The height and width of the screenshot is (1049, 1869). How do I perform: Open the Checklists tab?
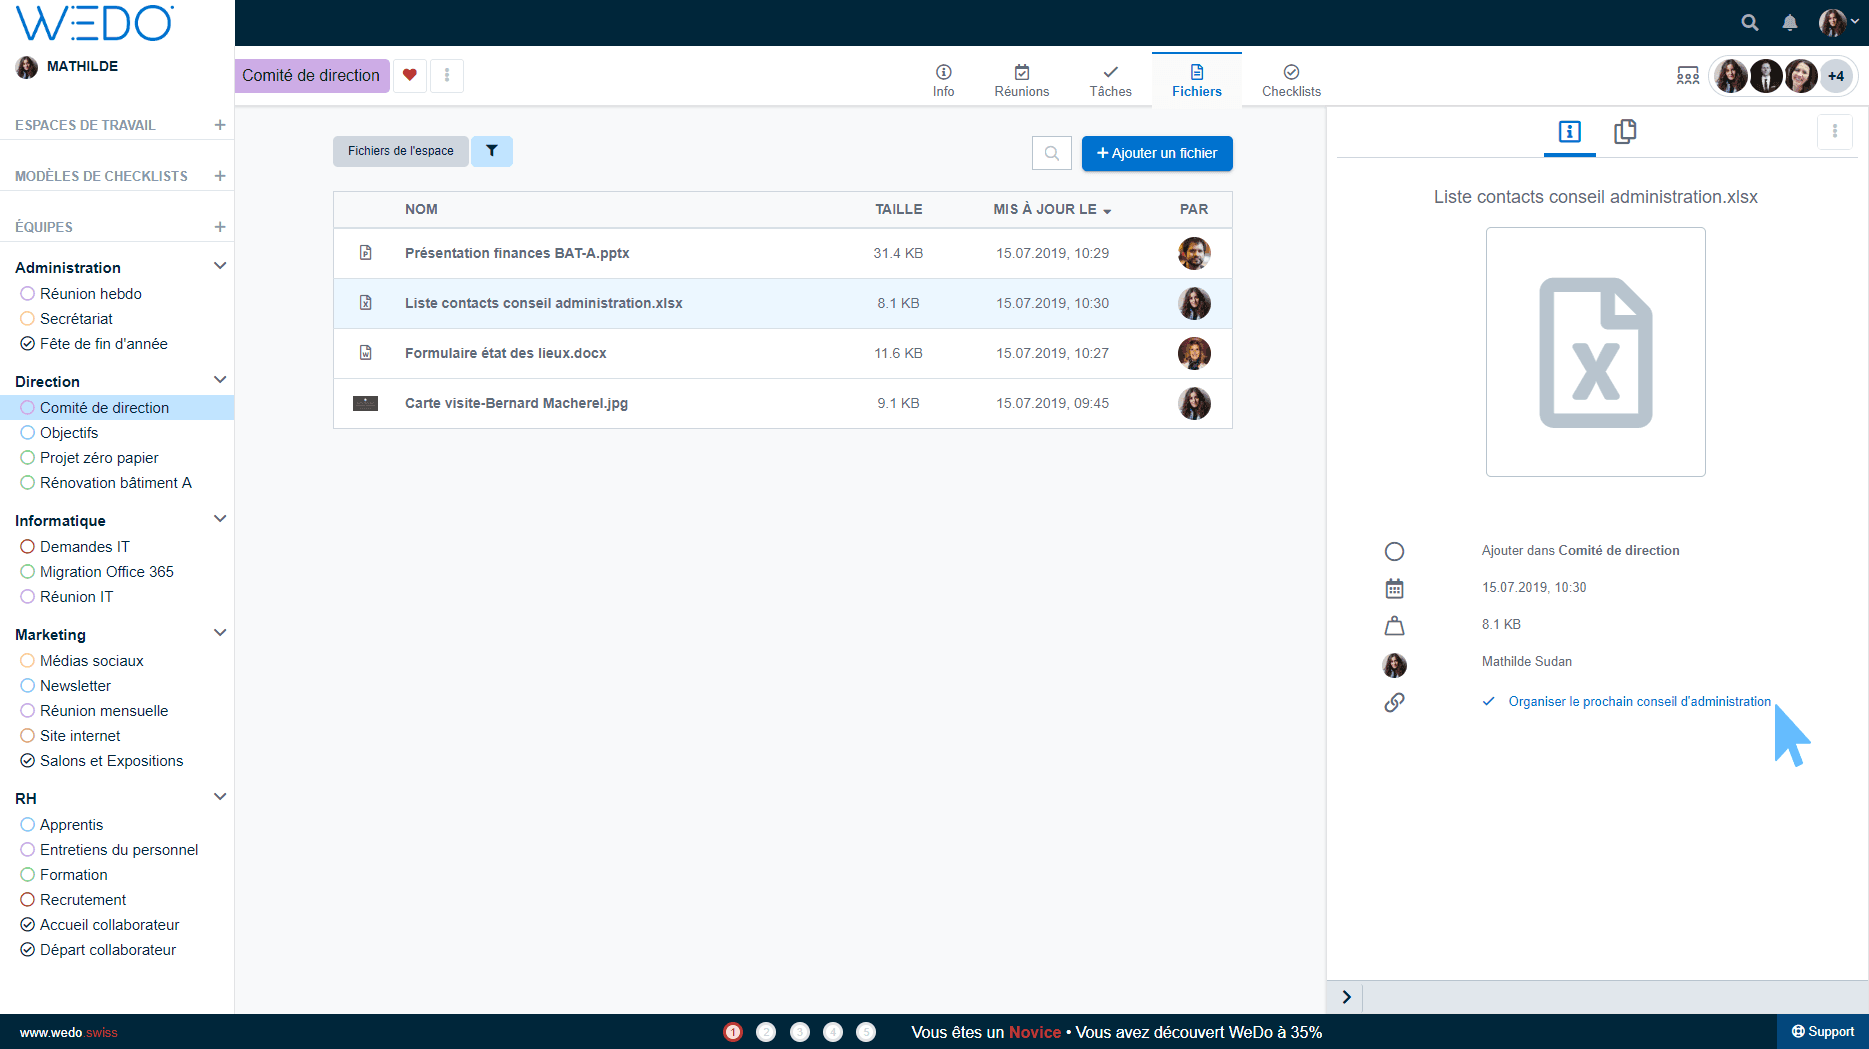(1291, 80)
